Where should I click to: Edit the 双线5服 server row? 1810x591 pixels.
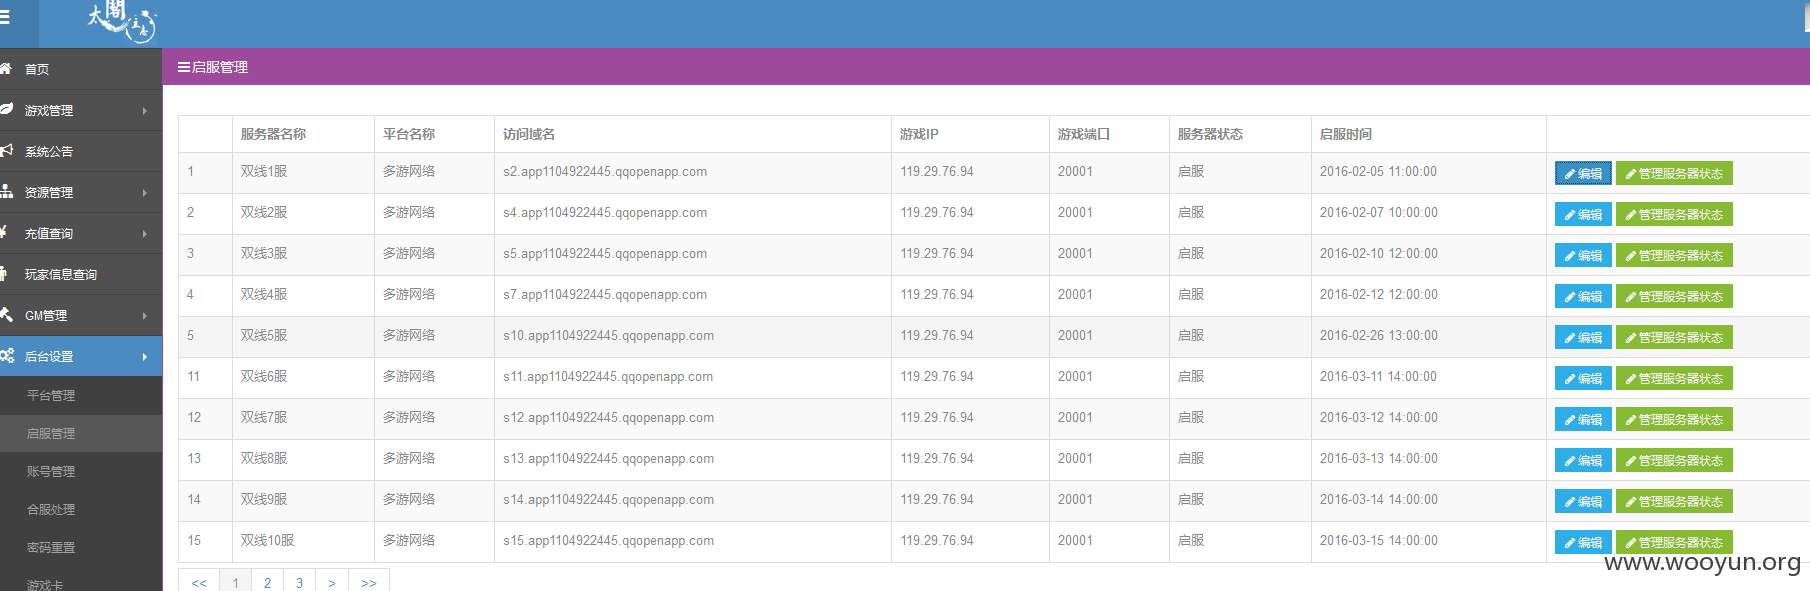[x=1583, y=337]
